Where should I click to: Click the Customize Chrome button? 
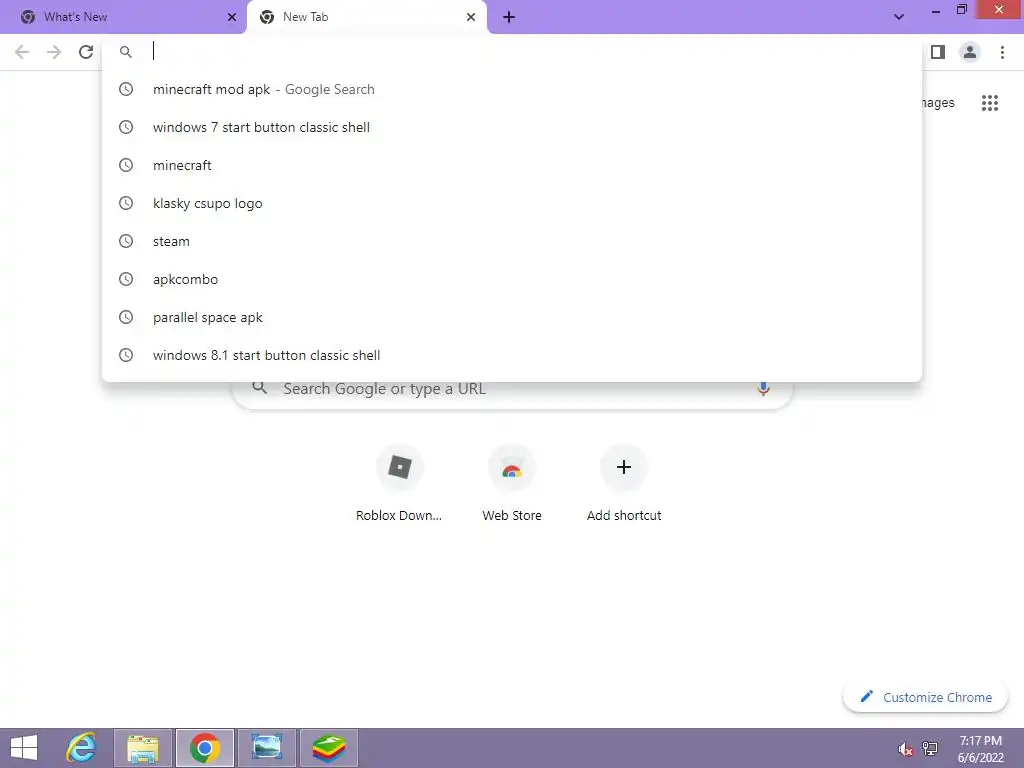925,697
